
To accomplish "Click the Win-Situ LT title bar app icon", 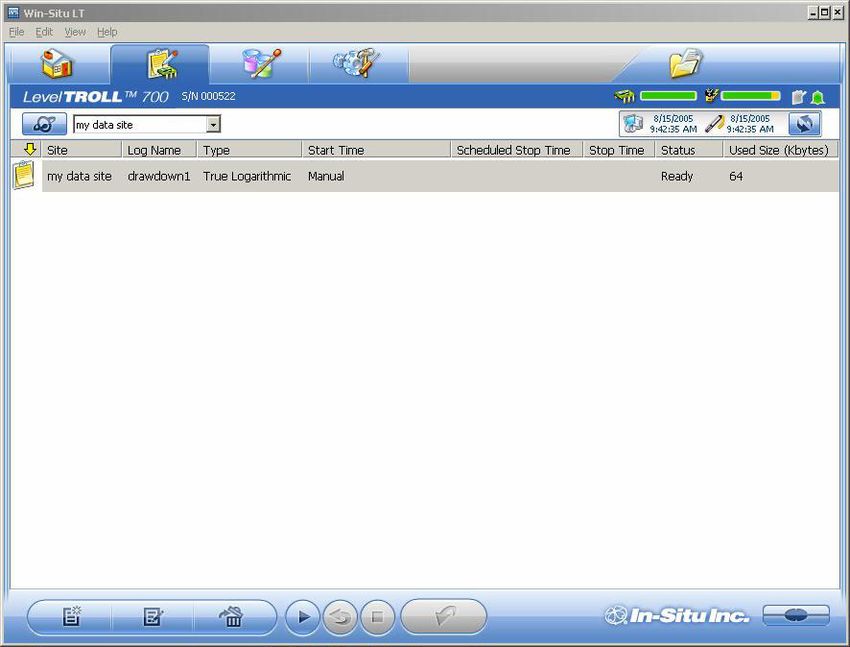I will [x=14, y=12].
